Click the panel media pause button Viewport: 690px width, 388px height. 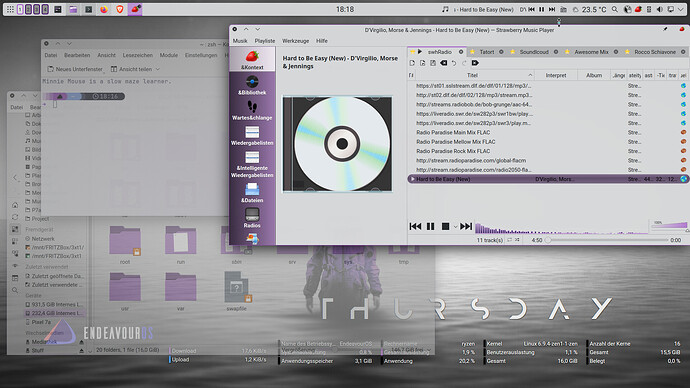[542, 9]
